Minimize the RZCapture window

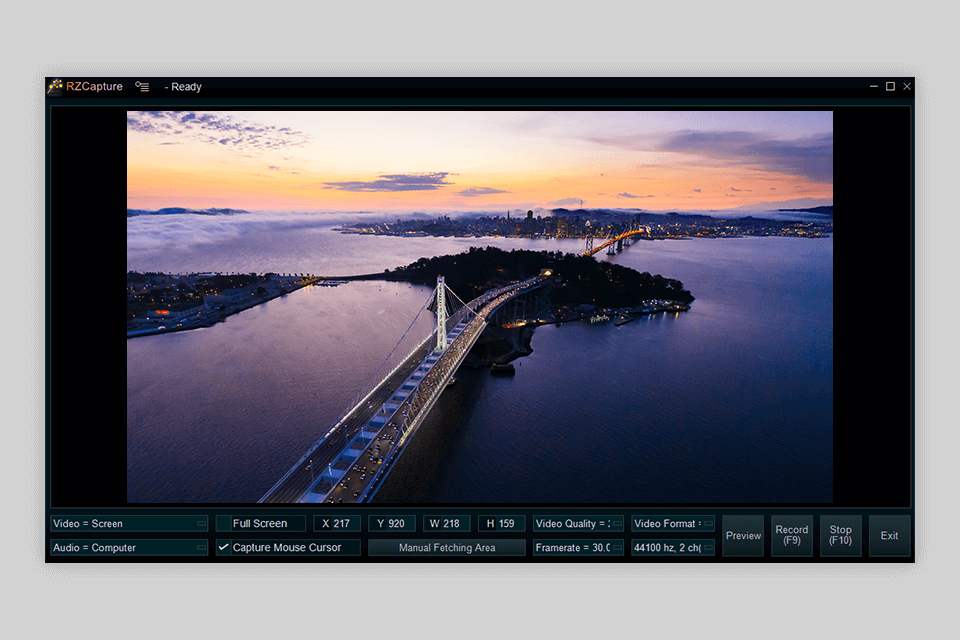coord(874,86)
